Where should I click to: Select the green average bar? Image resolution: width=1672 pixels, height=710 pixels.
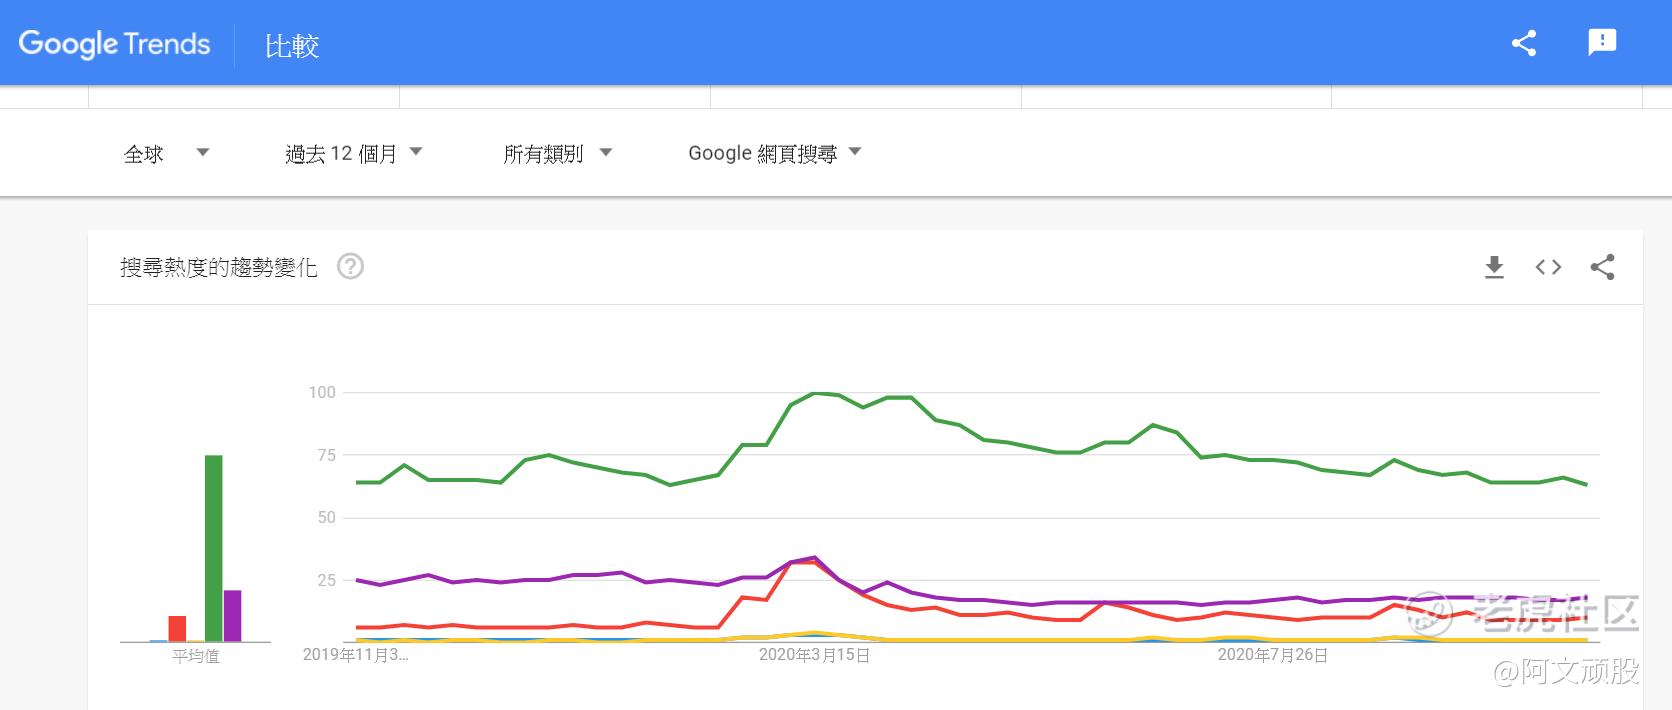[x=214, y=548]
